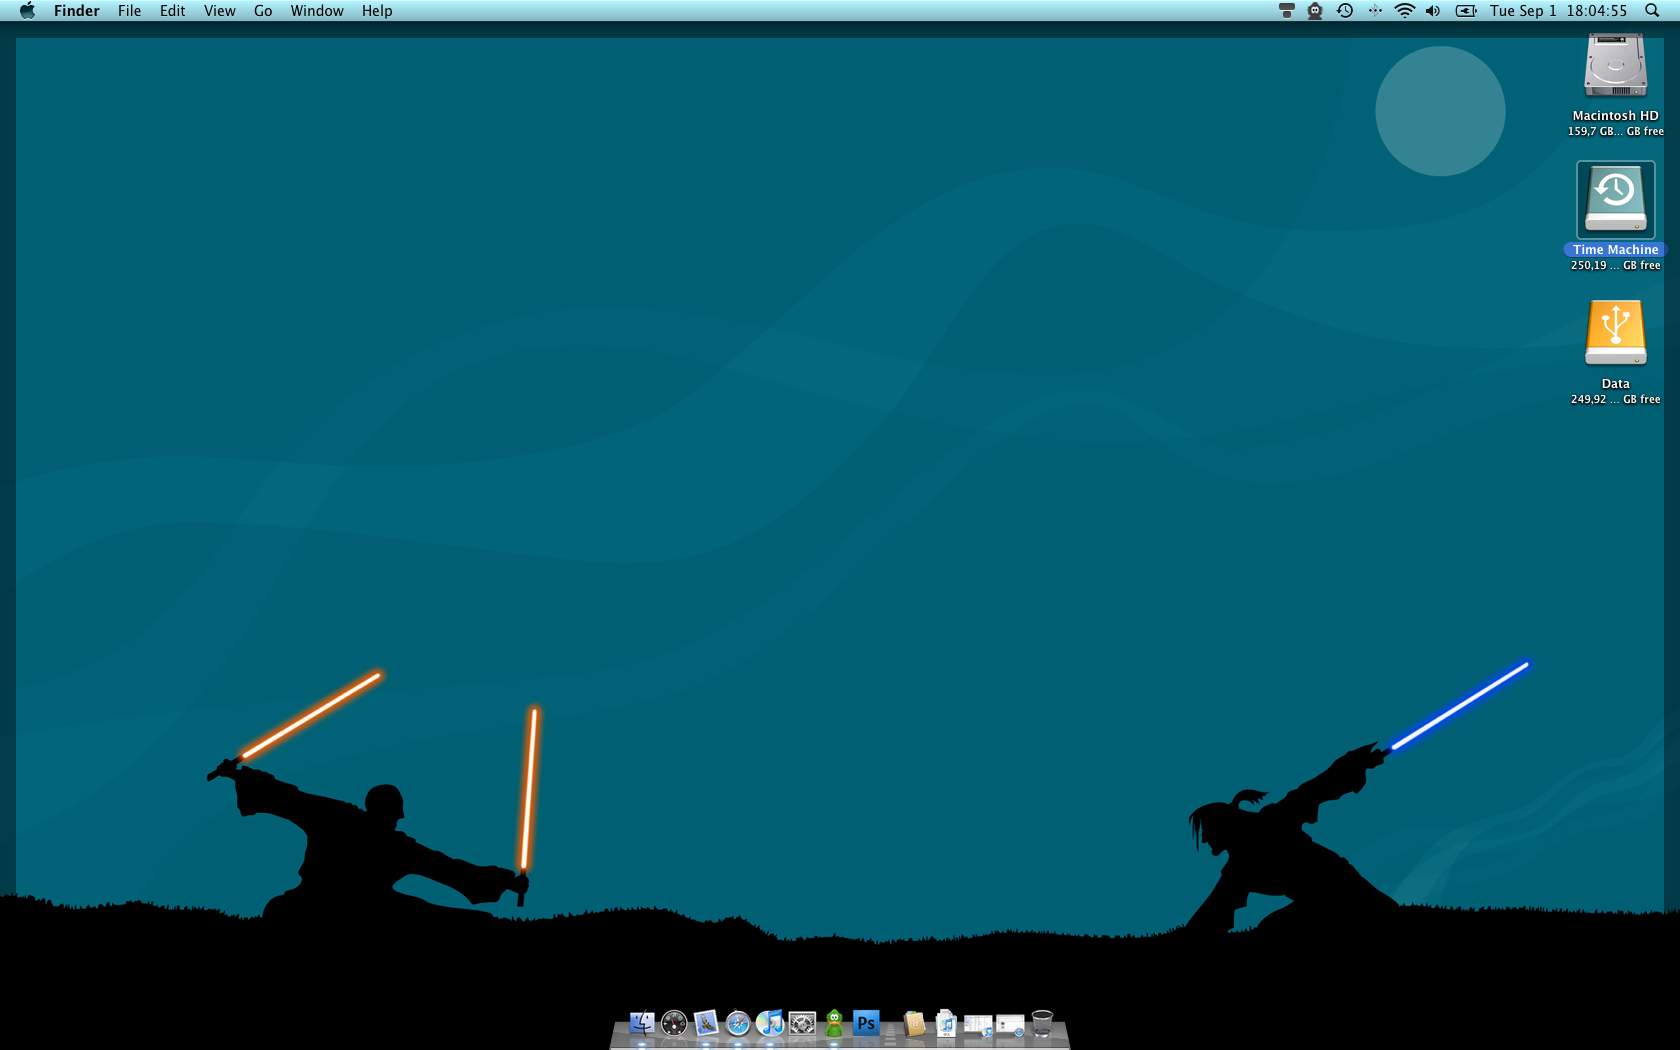Image resolution: width=1680 pixels, height=1050 pixels.
Task: Open the Apple menu
Action: click(x=27, y=11)
